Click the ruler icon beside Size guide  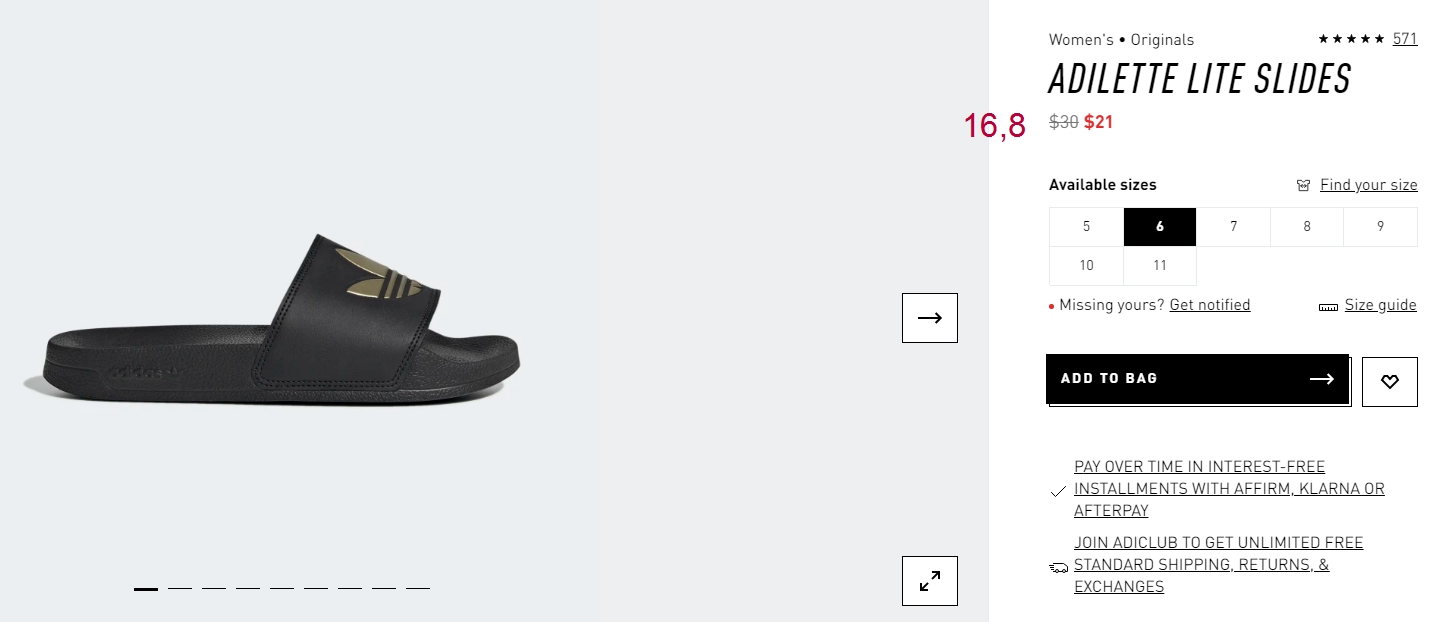coord(1328,307)
